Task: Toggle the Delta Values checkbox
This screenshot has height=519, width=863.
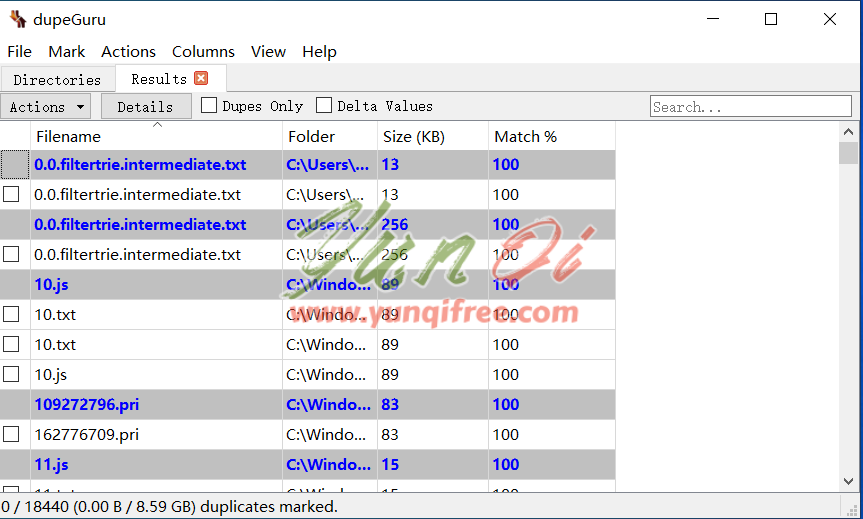Action: pyautogui.click(x=324, y=105)
